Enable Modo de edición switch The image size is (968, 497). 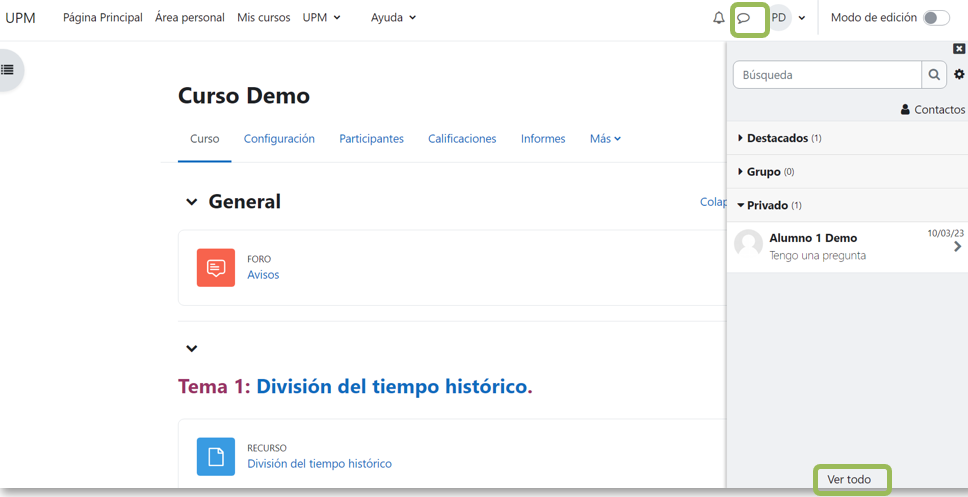[935, 18]
